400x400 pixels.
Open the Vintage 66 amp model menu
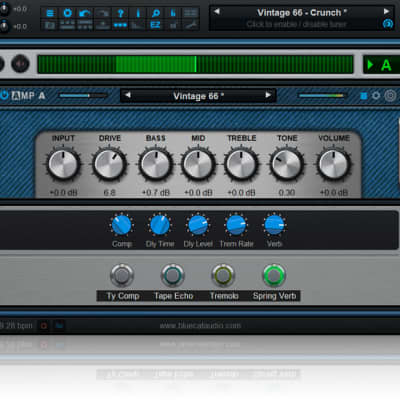click(198, 96)
